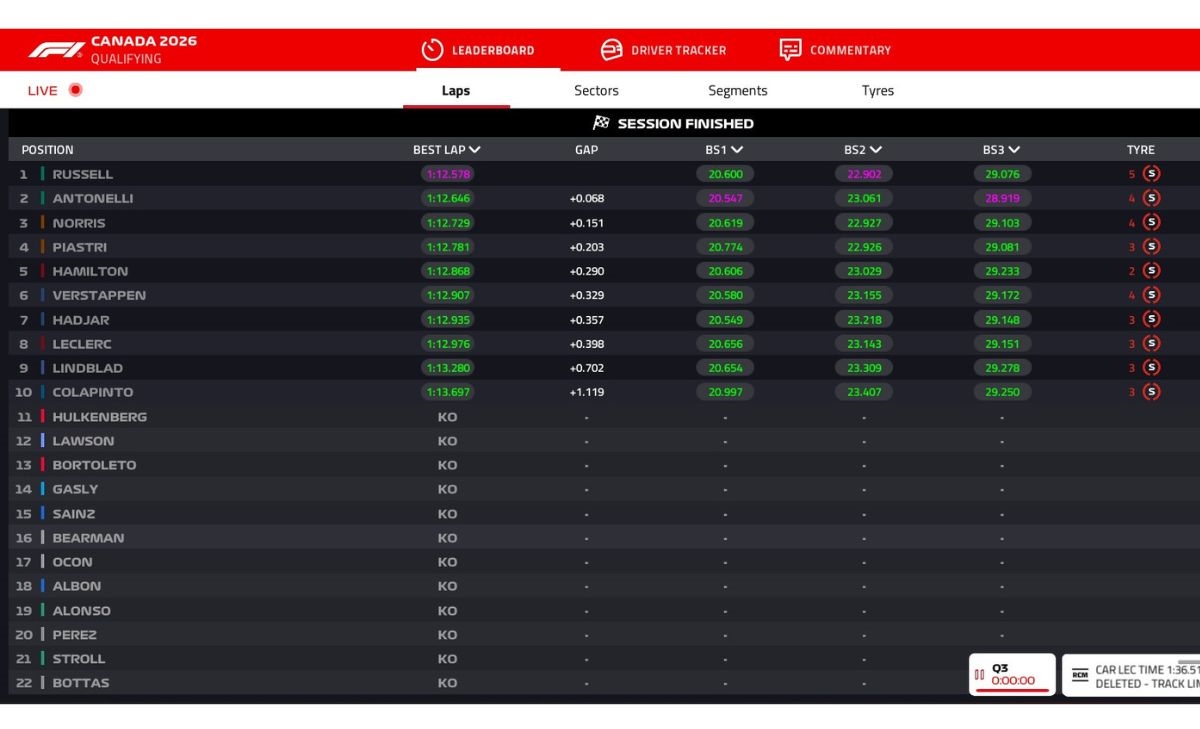Click the Commentary speech bubble icon

790,50
